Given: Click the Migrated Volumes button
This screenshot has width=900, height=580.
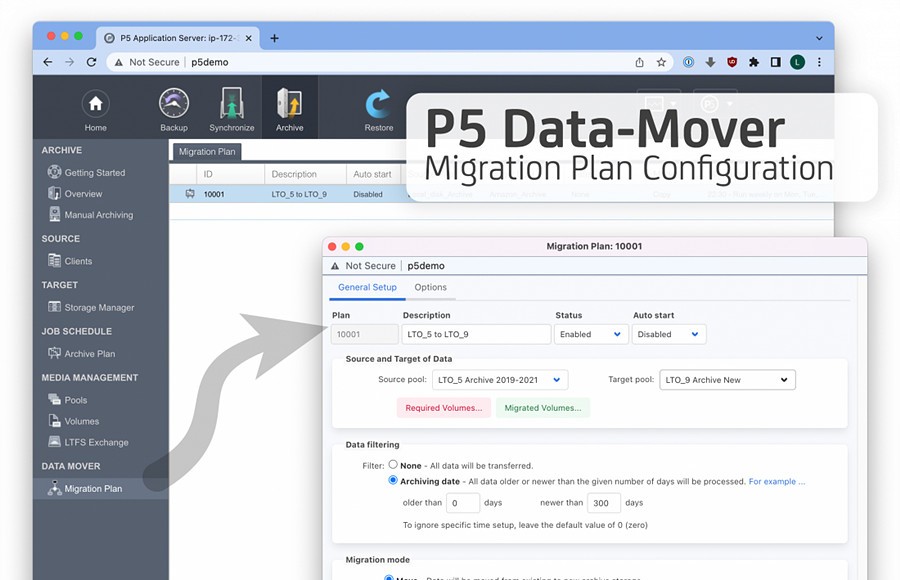Looking at the screenshot, I should (x=543, y=408).
